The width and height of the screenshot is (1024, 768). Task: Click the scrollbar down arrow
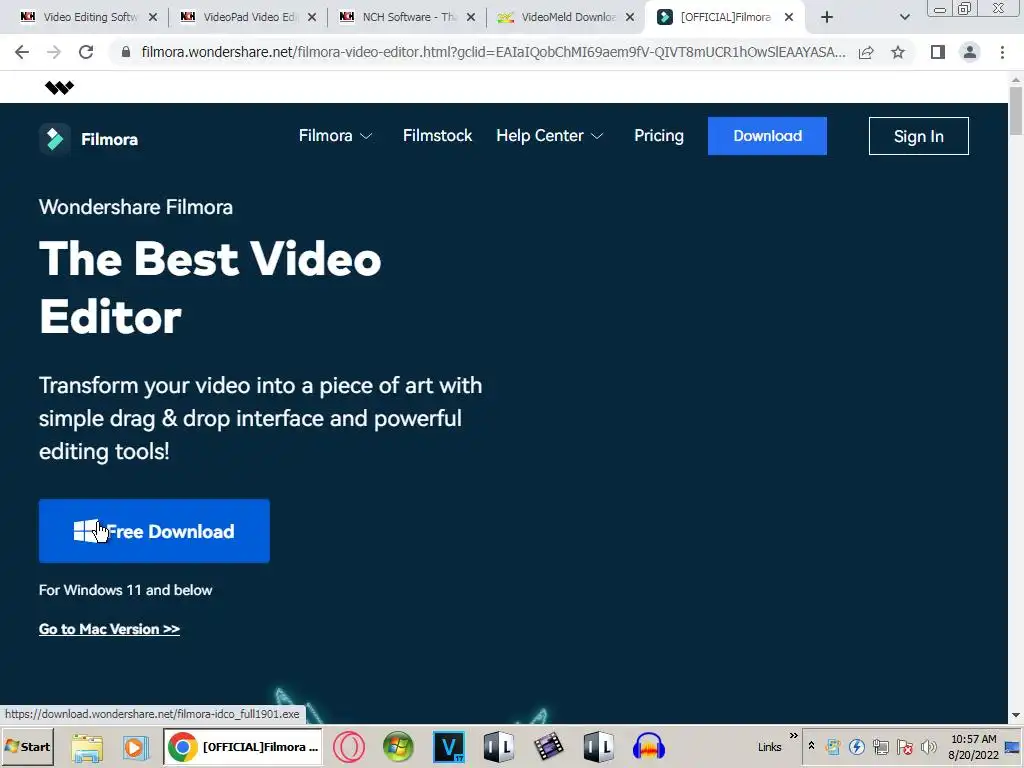pyautogui.click(x=1016, y=716)
